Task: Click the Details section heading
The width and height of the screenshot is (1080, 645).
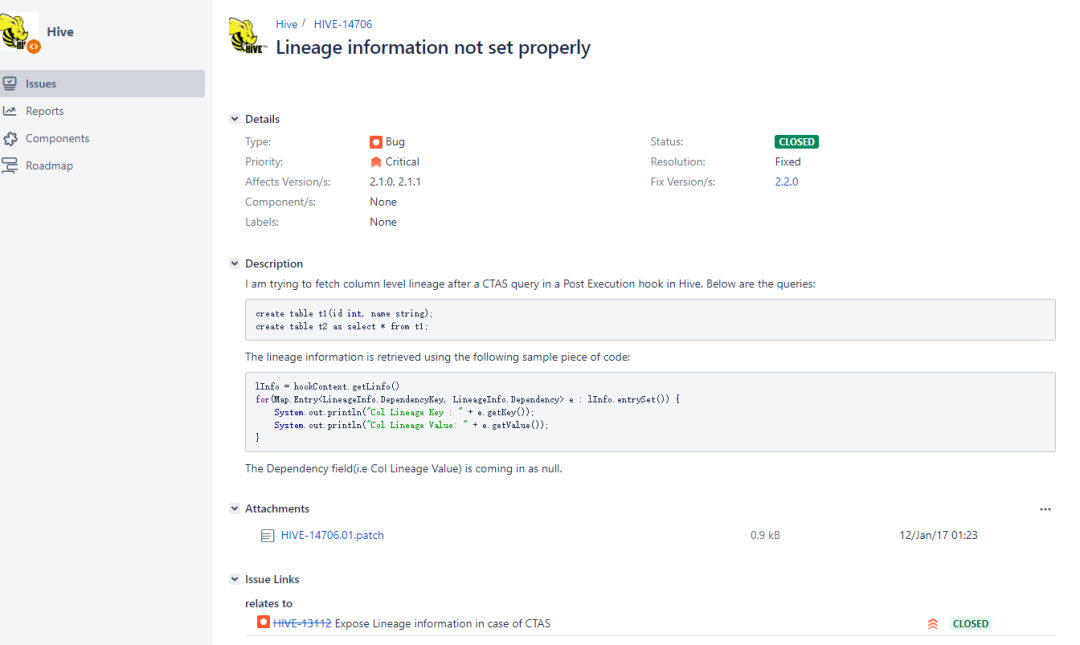Action: tap(262, 119)
